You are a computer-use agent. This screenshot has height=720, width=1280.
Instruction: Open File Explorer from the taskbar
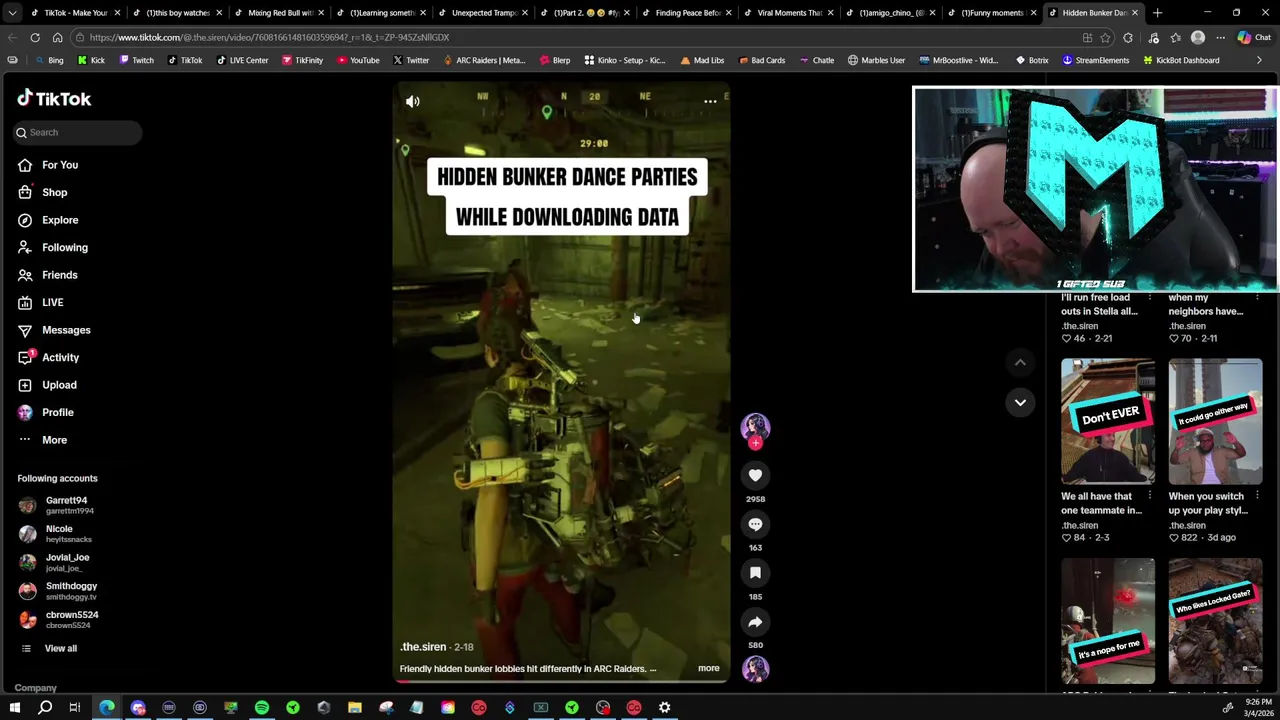click(355, 708)
